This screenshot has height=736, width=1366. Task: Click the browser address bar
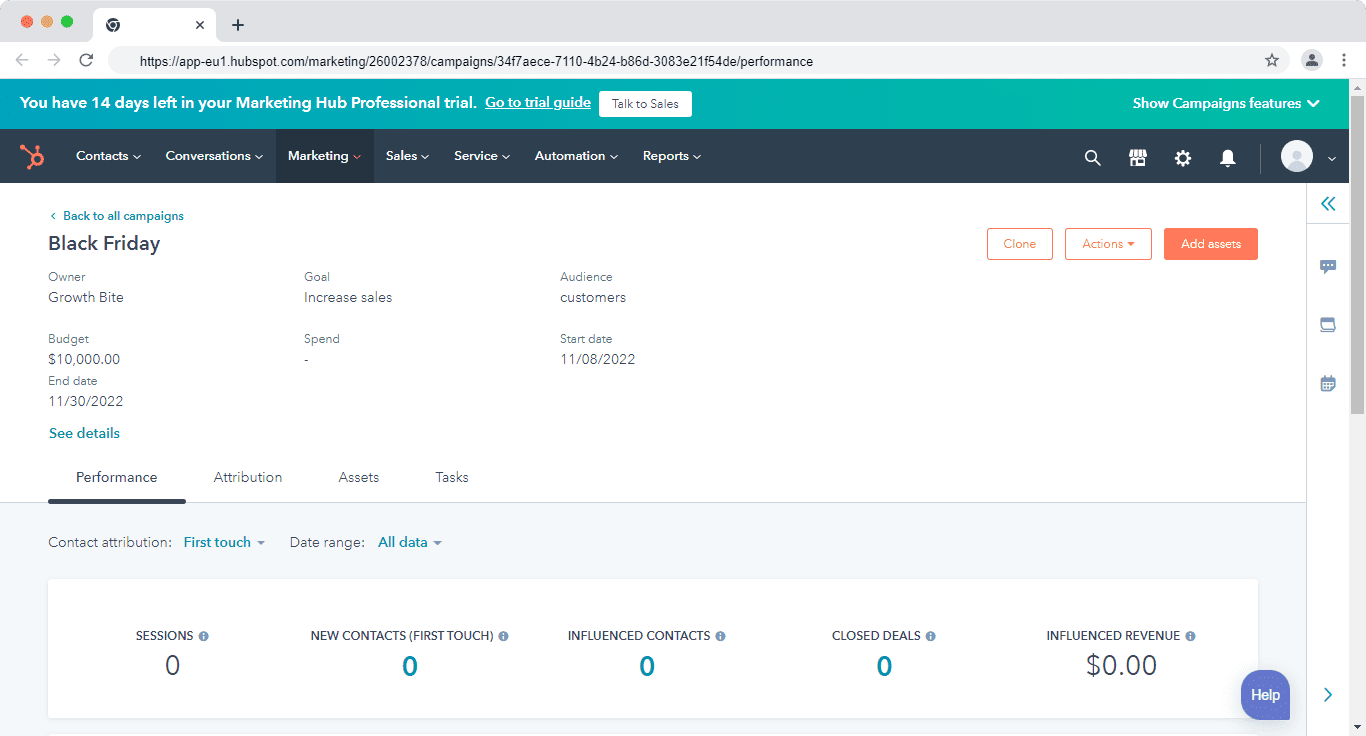coord(600,61)
